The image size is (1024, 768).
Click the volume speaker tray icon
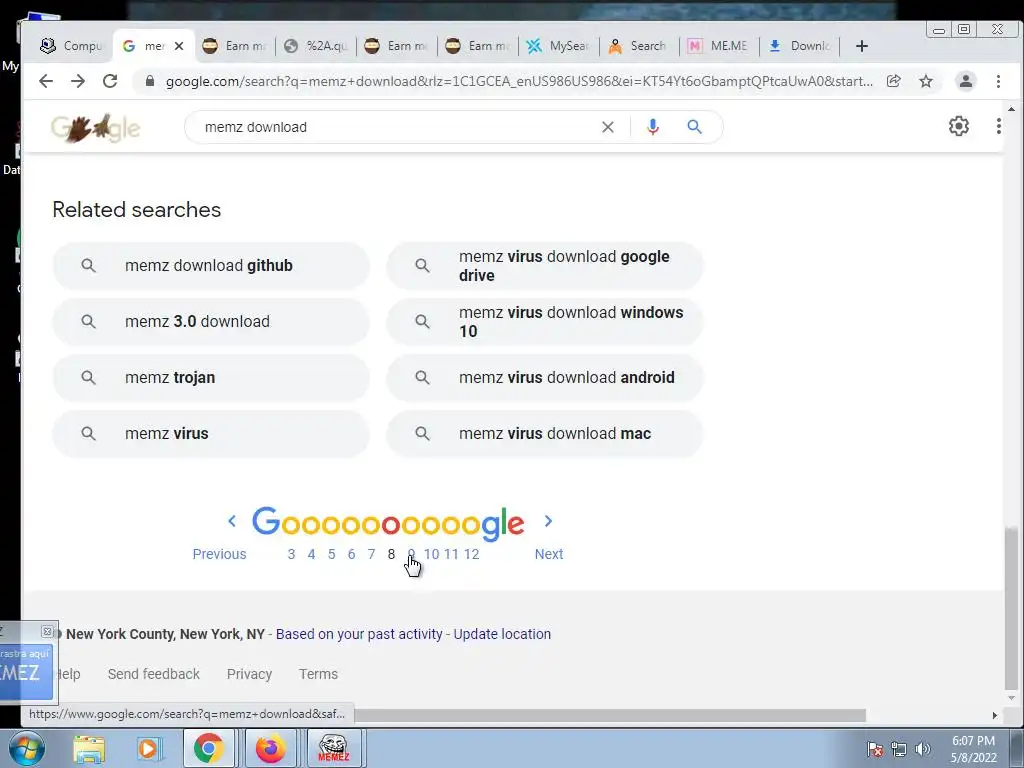(x=922, y=749)
